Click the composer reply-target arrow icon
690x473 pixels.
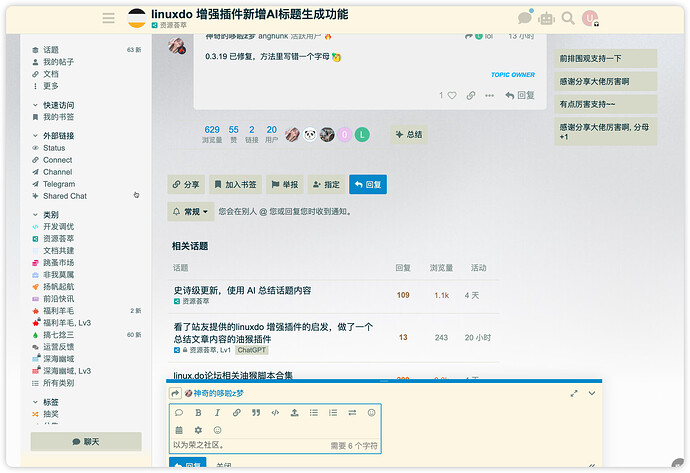click(x=175, y=393)
